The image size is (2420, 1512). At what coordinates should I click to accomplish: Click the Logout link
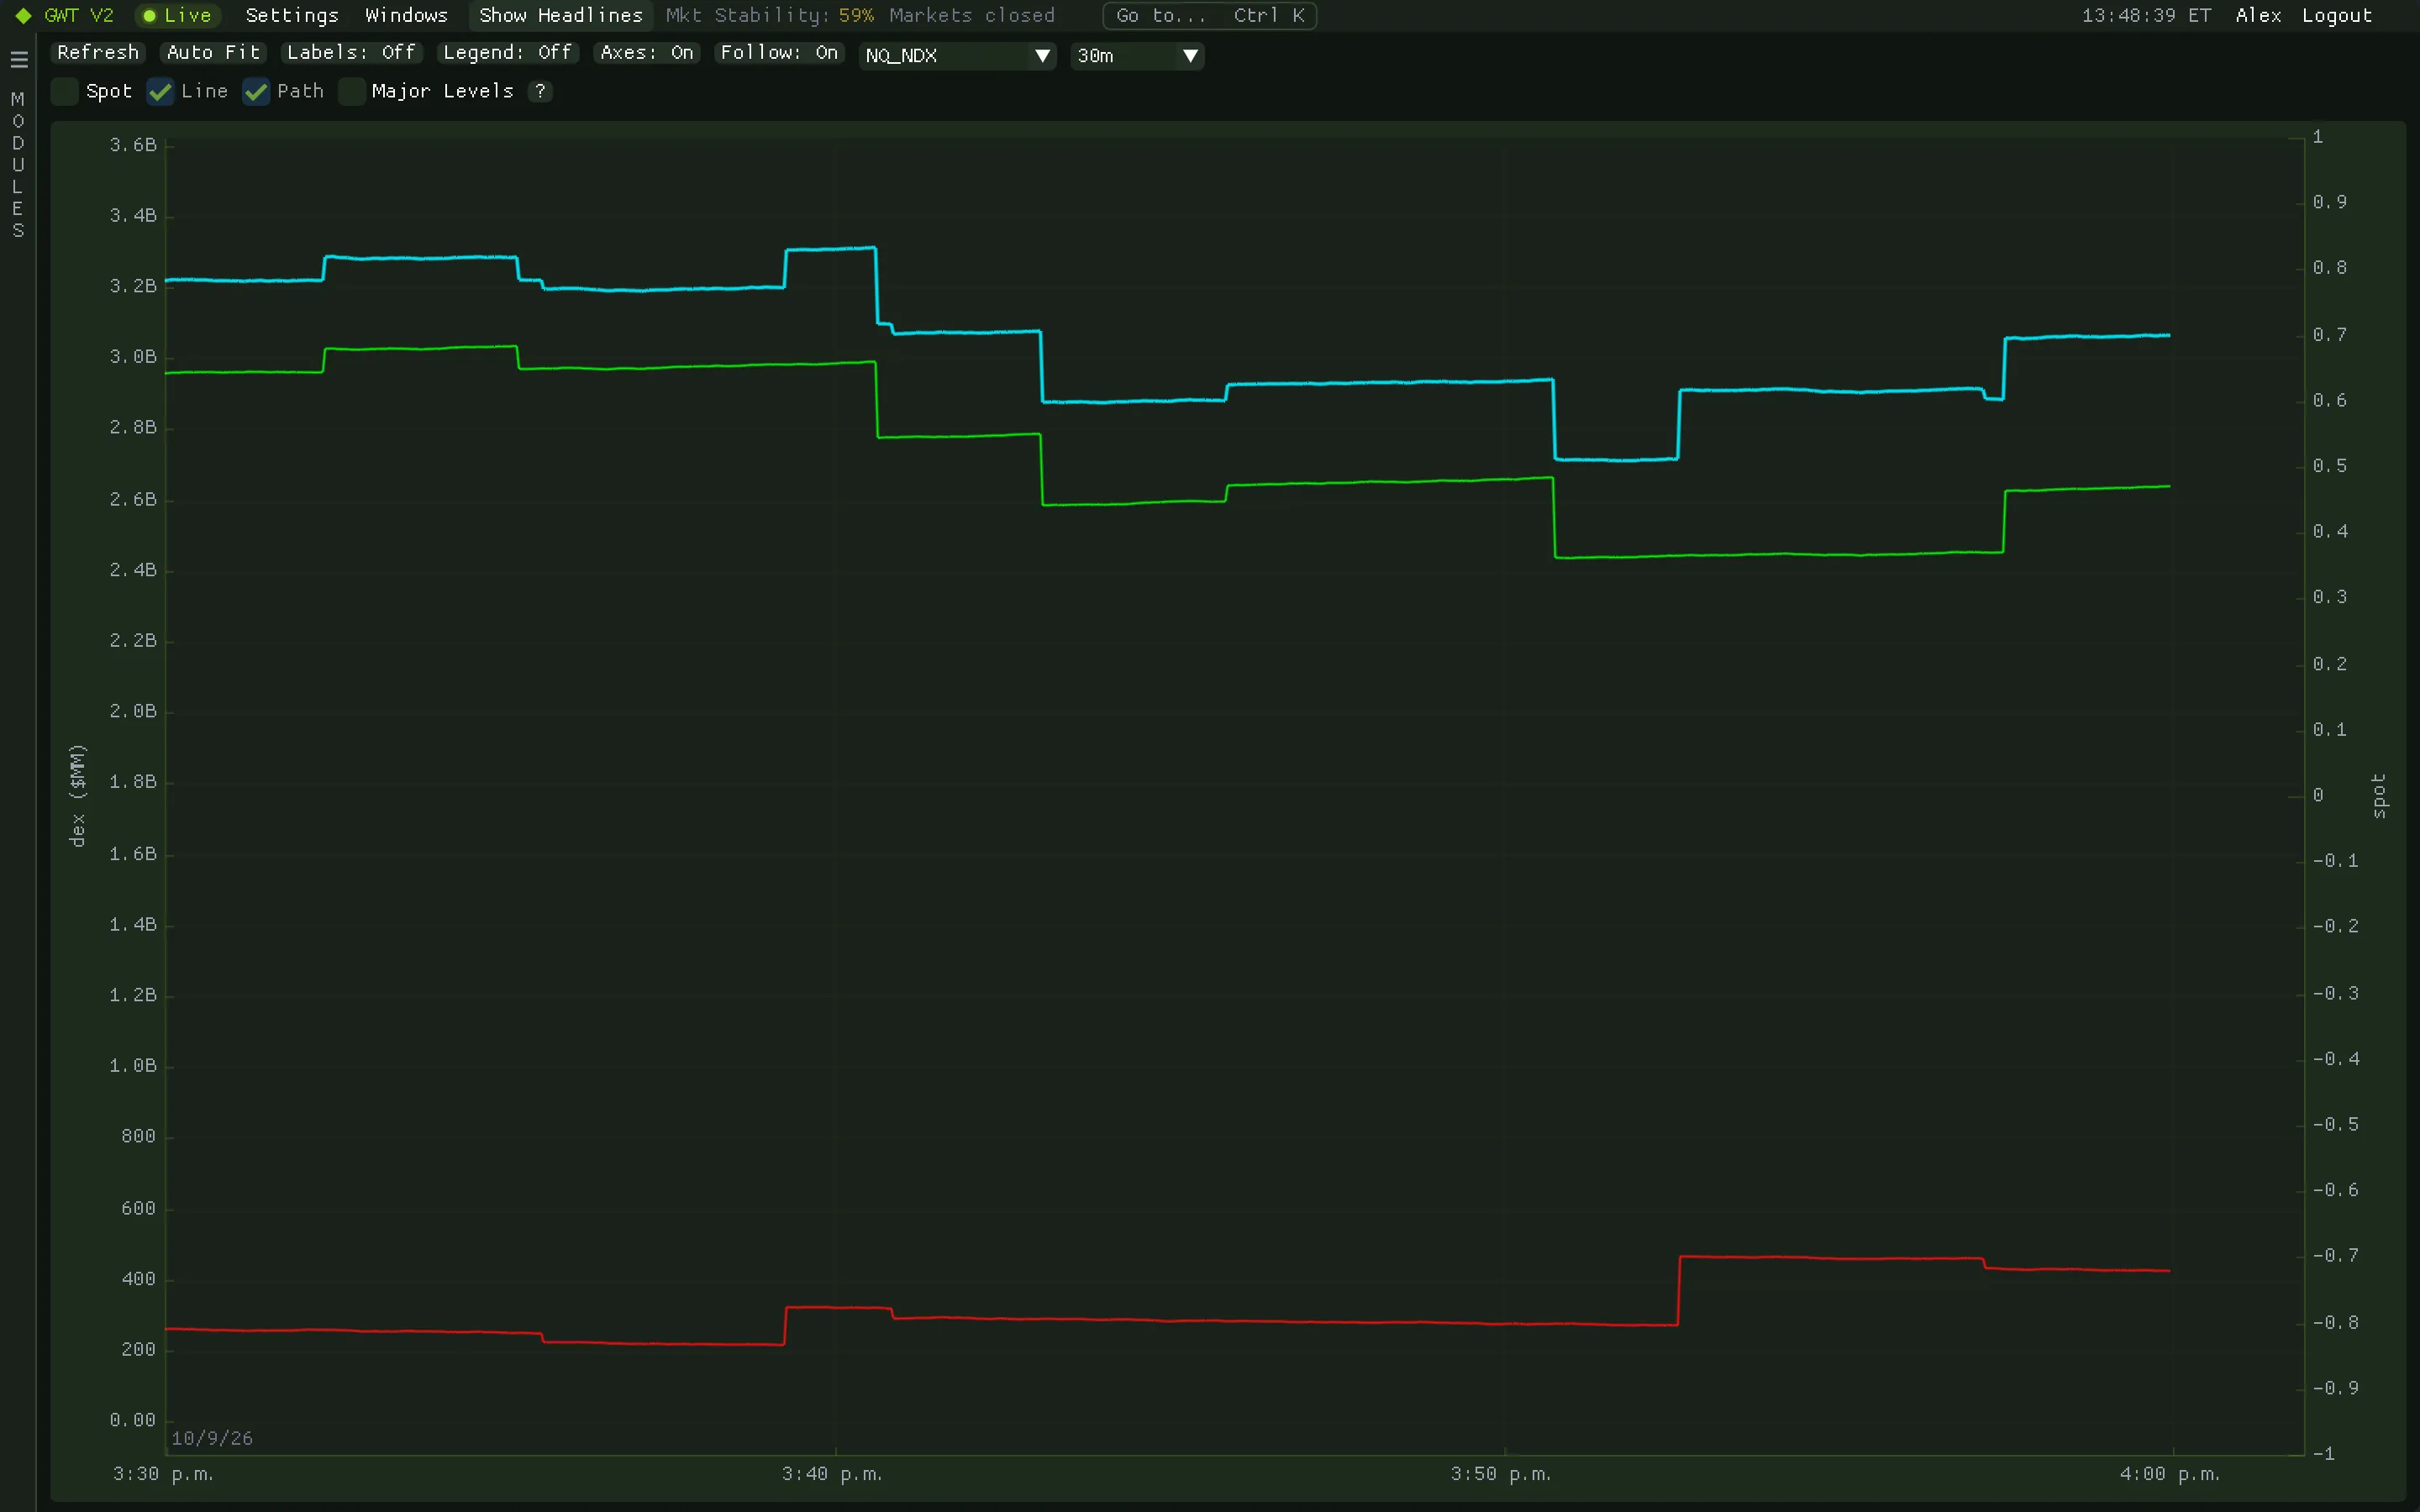pos(2337,16)
